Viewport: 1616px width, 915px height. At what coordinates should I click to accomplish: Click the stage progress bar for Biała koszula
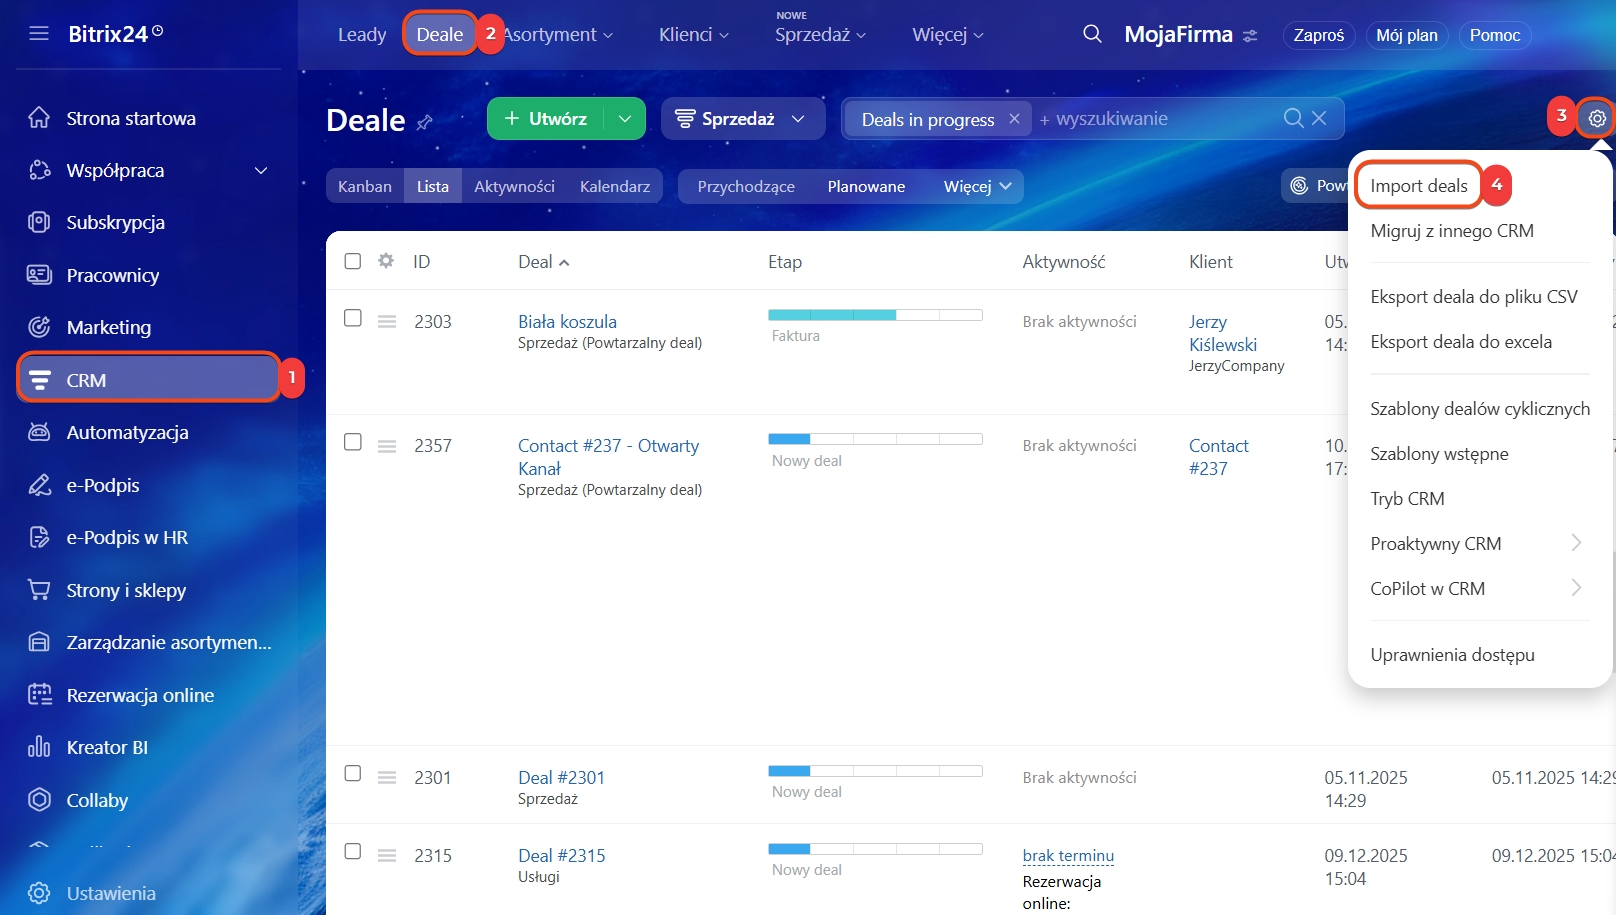tap(875, 315)
